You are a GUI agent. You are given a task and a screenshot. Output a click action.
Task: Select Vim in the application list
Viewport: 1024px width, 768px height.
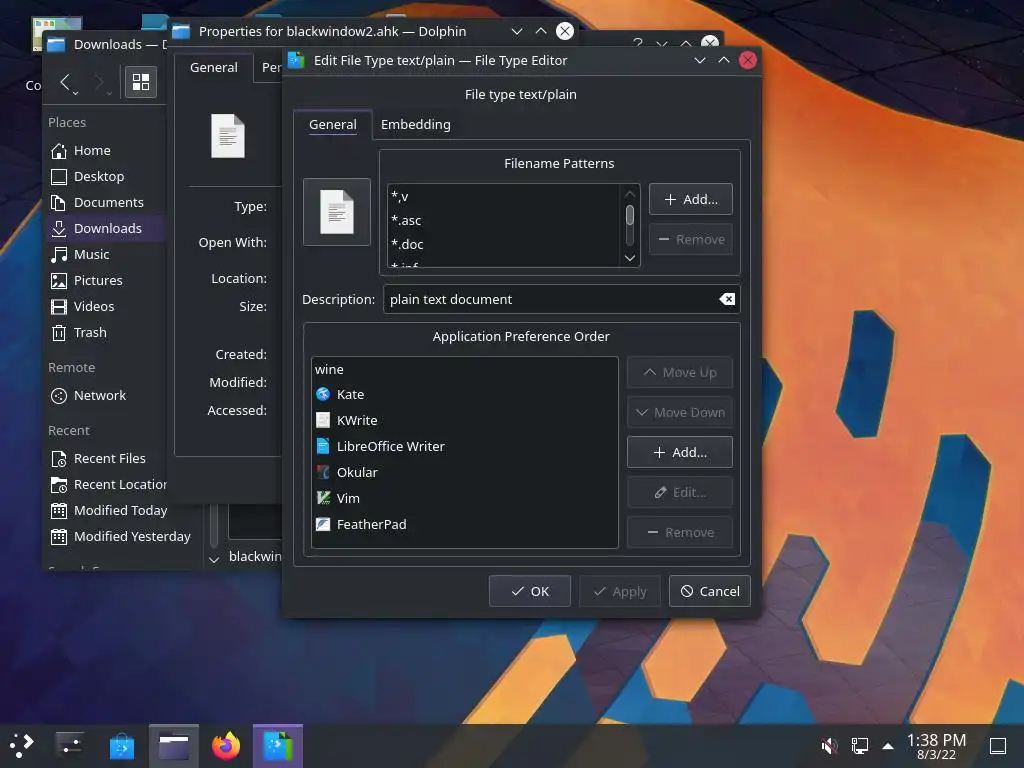464,498
